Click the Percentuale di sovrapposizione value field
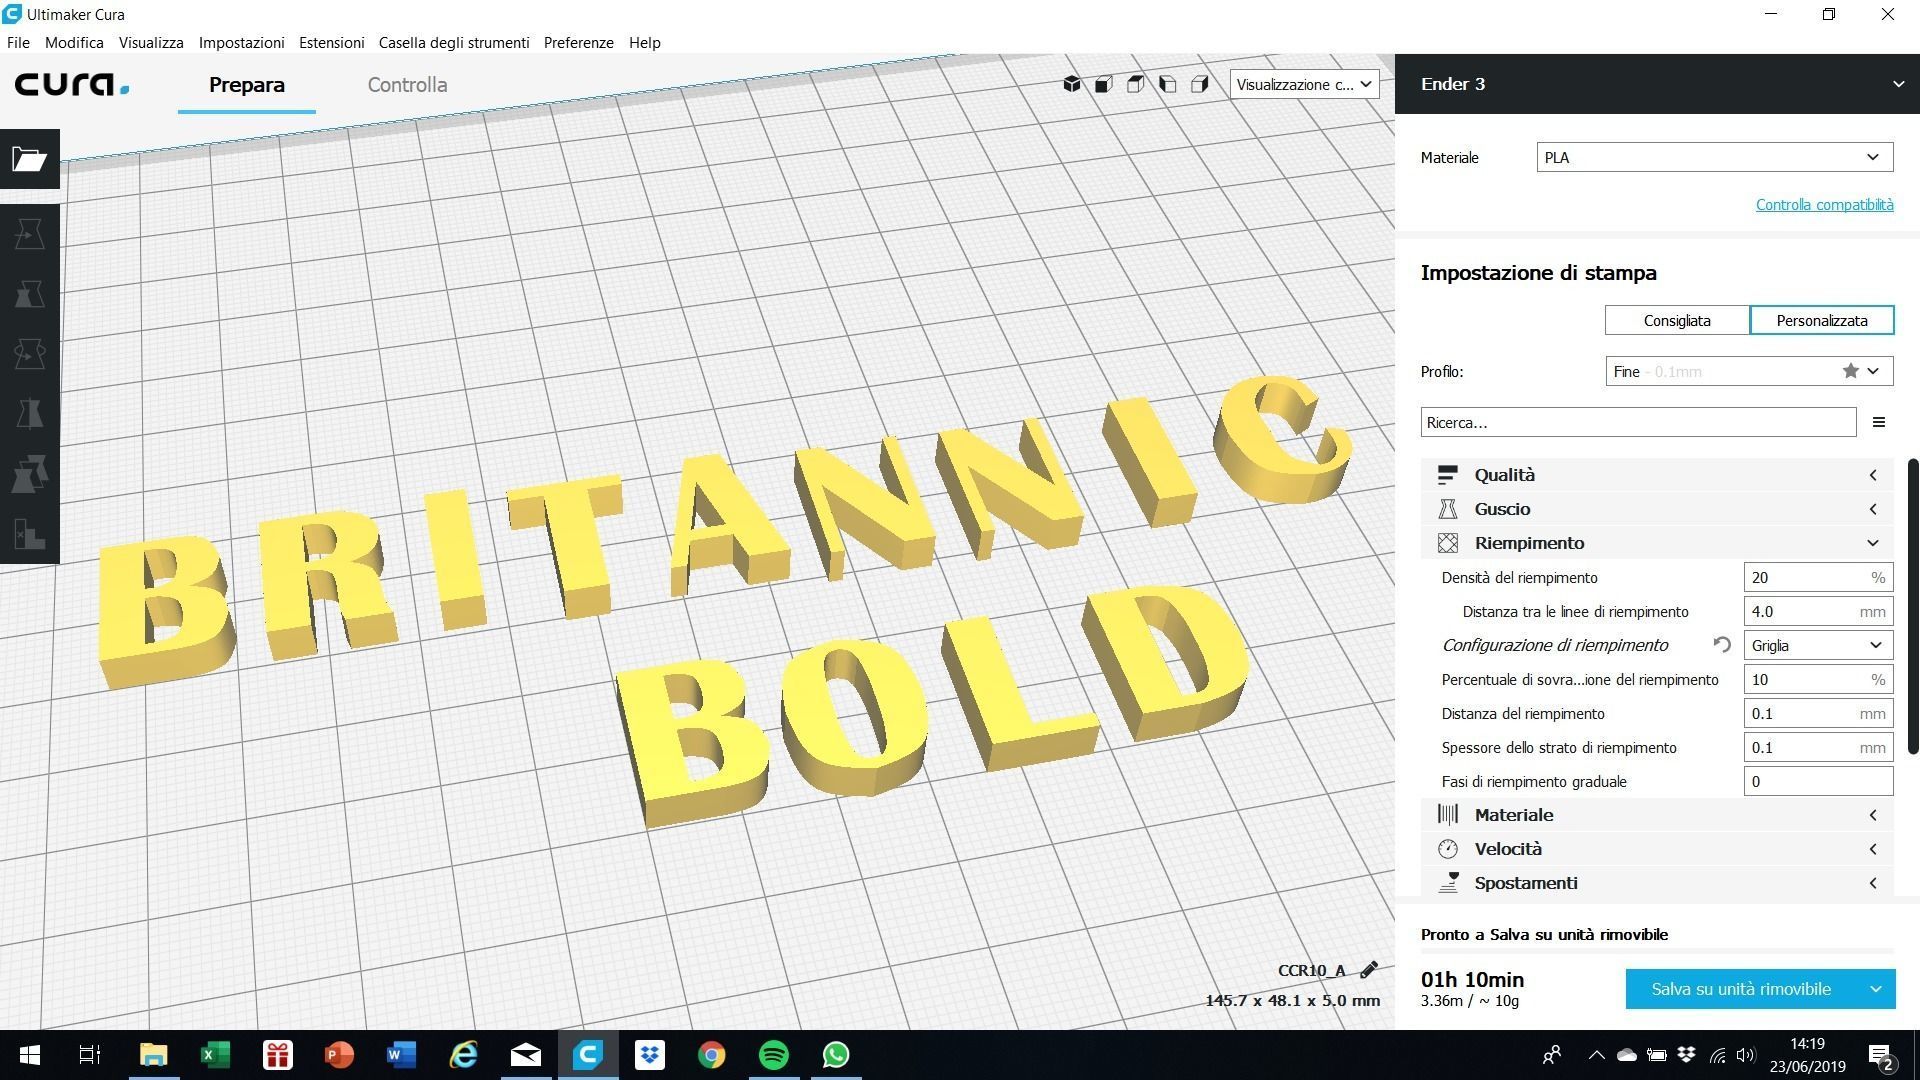1920x1080 pixels. [x=1818, y=679]
